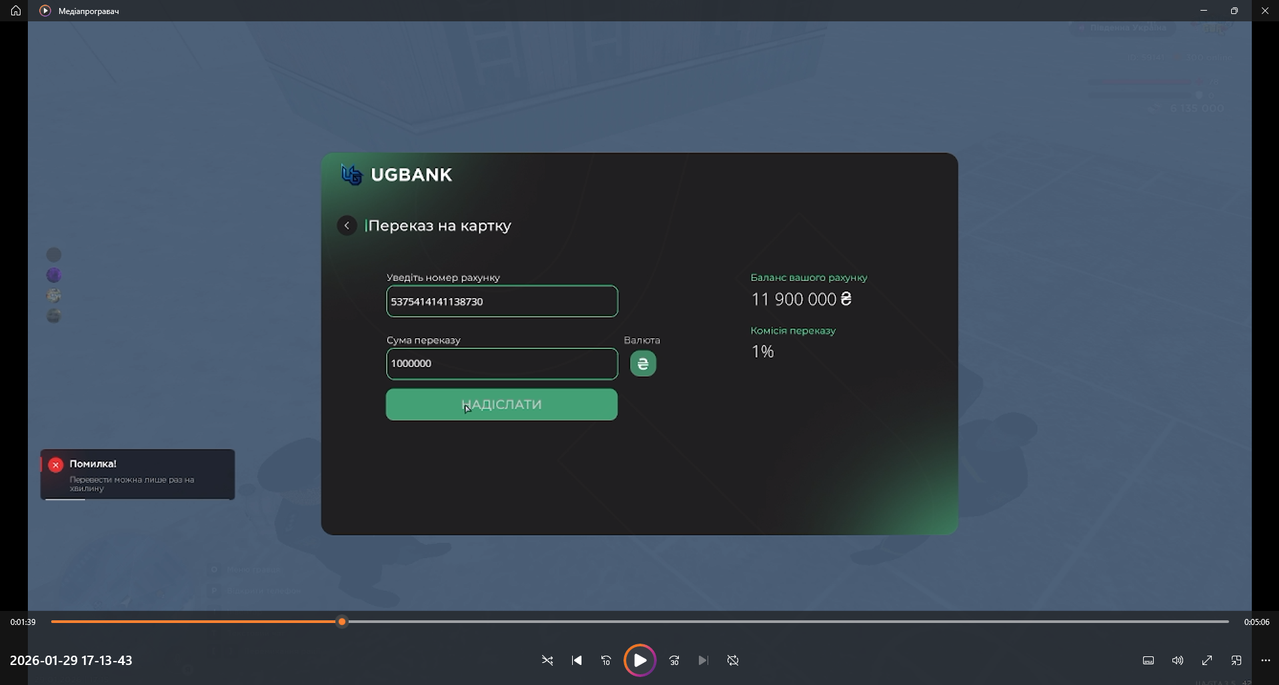
Task: Click the back arrow beside Переказ на картку
Action: tap(347, 225)
